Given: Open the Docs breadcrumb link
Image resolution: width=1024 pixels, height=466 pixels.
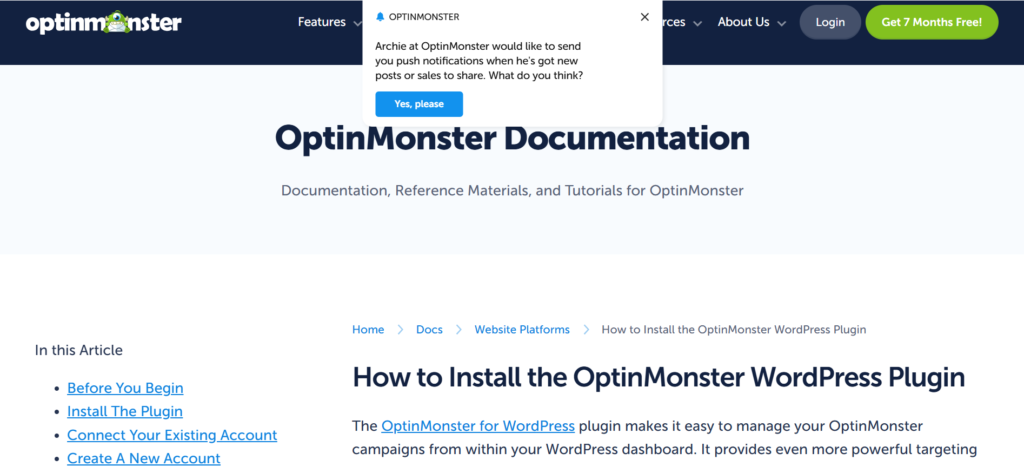Looking at the screenshot, I should [429, 330].
